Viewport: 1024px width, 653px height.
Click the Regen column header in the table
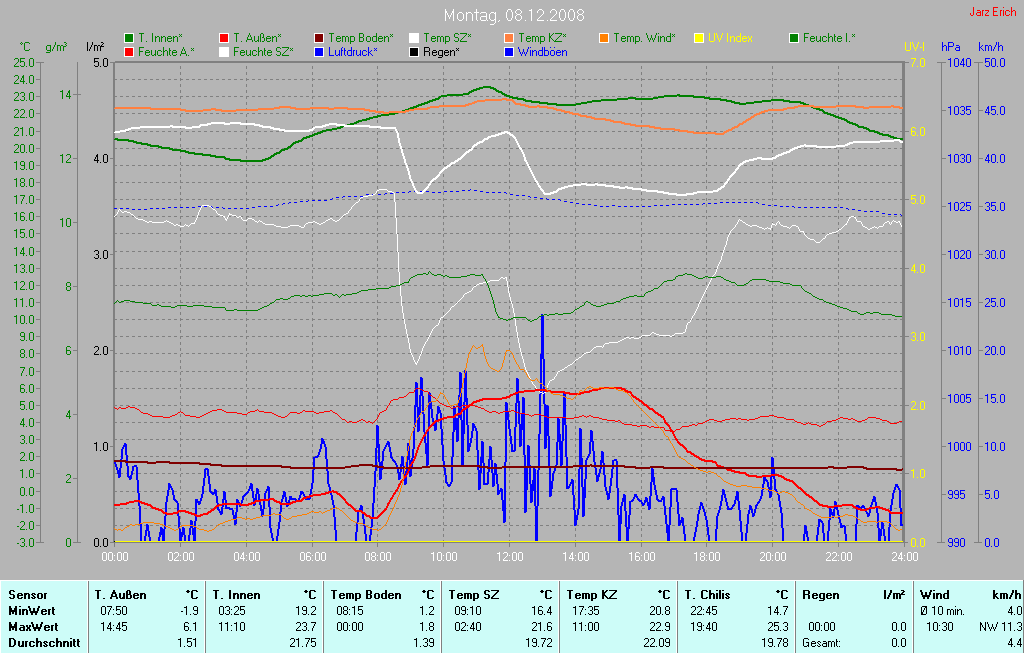pyautogui.click(x=821, y=595)
